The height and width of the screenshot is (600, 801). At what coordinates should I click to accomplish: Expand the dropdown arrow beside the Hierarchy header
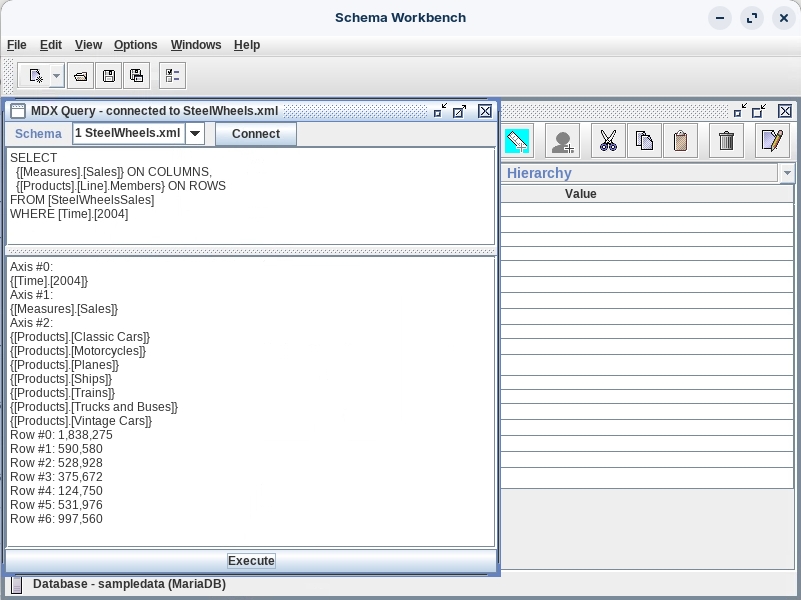click(787, 173)
